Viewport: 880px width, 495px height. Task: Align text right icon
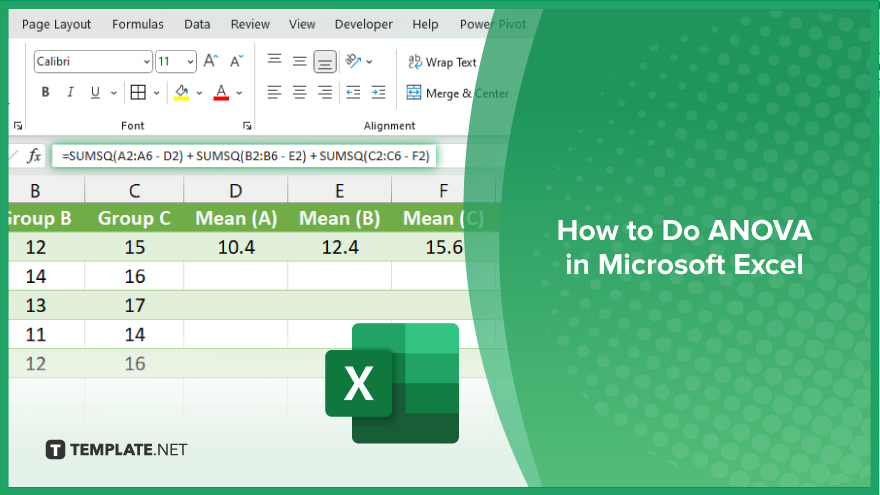pos(325,92)
